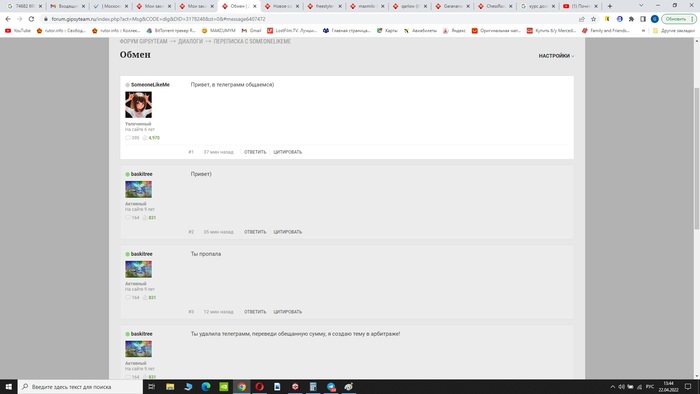Go back using the browser back arrow
This screenshot has height=394, width=700.
(8, 19)
